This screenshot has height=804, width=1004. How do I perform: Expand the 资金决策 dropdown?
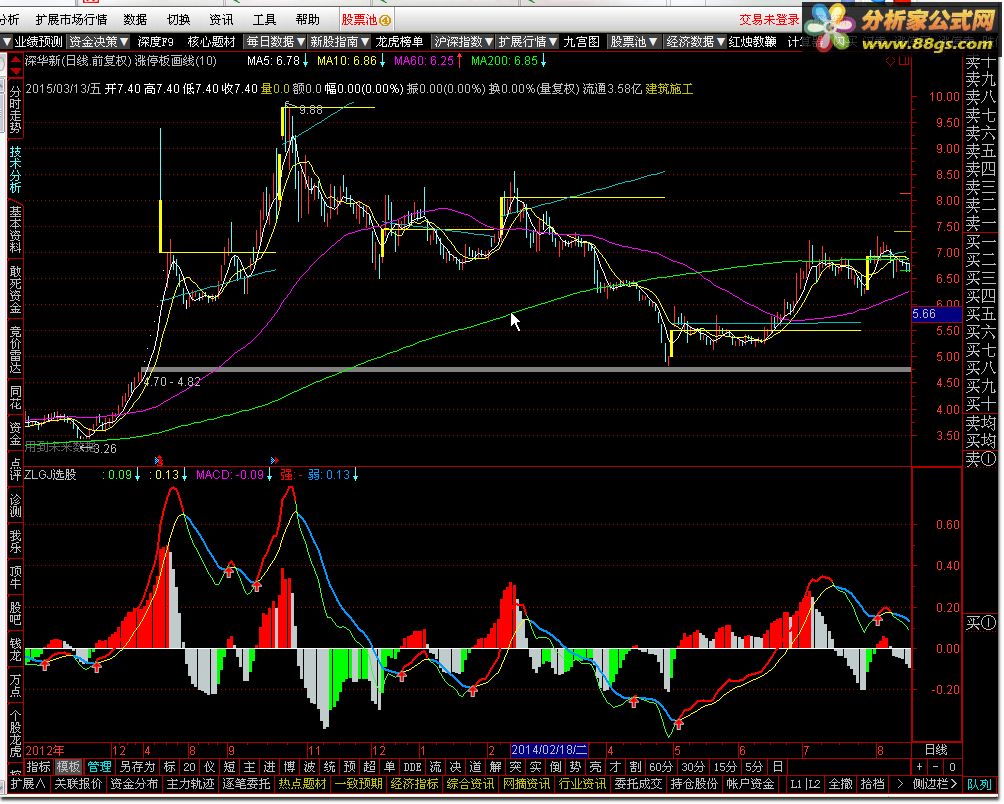(x=99, y=42)
